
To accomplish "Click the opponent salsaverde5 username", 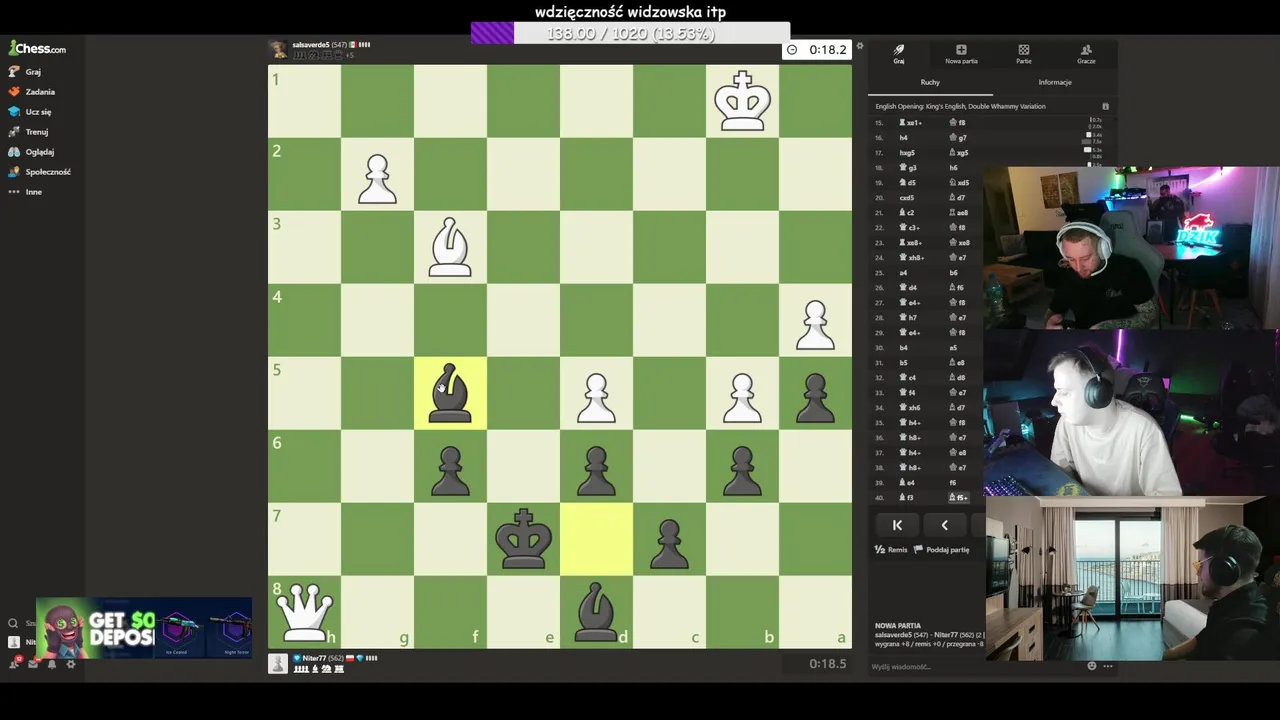I will [311, 45].
